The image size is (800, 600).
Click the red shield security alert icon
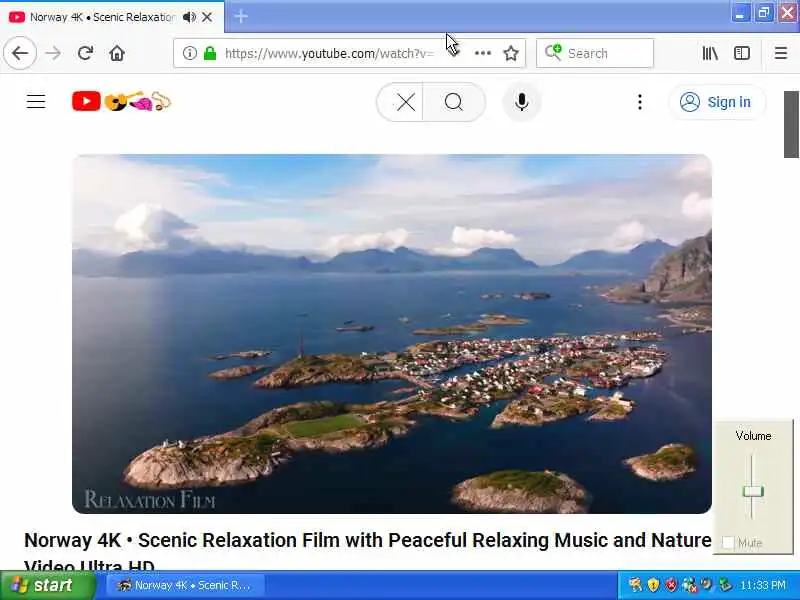click(671, 585)
